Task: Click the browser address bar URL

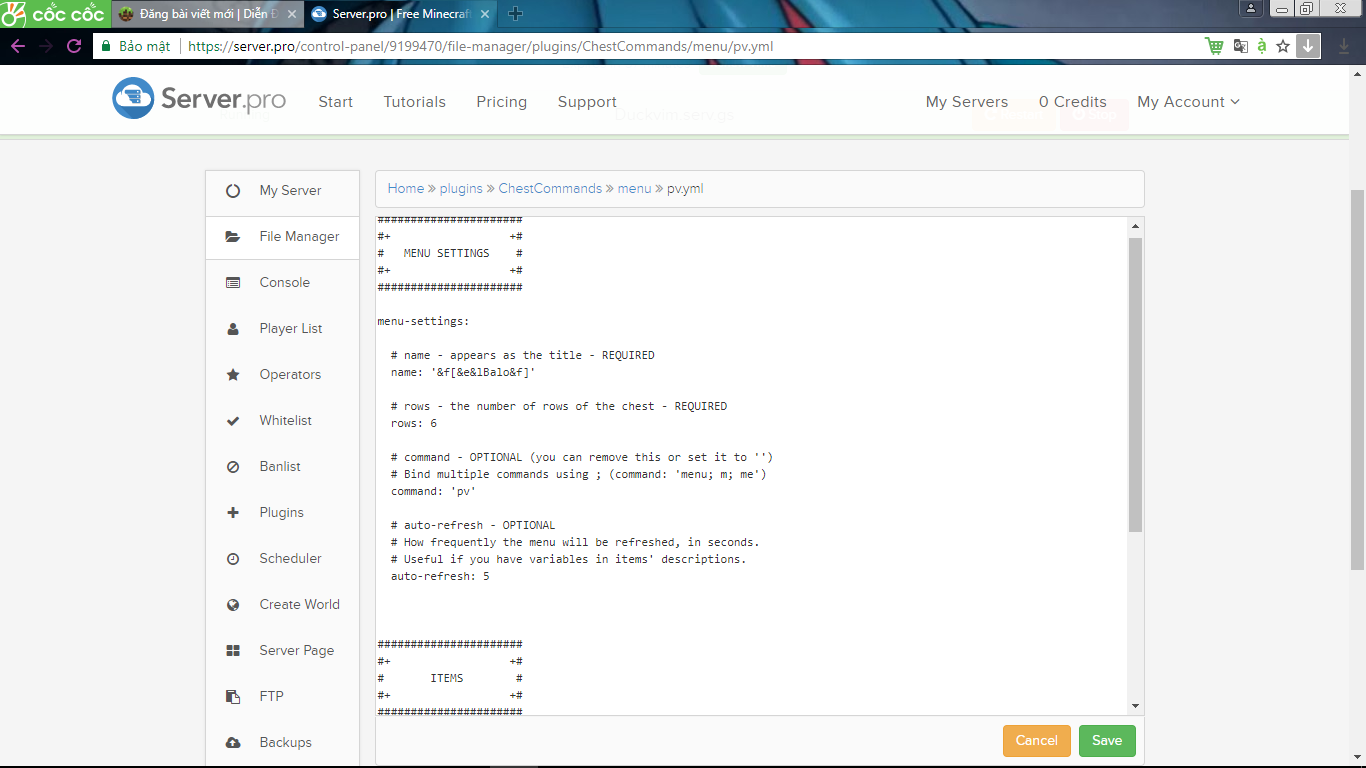Action: 481,46
